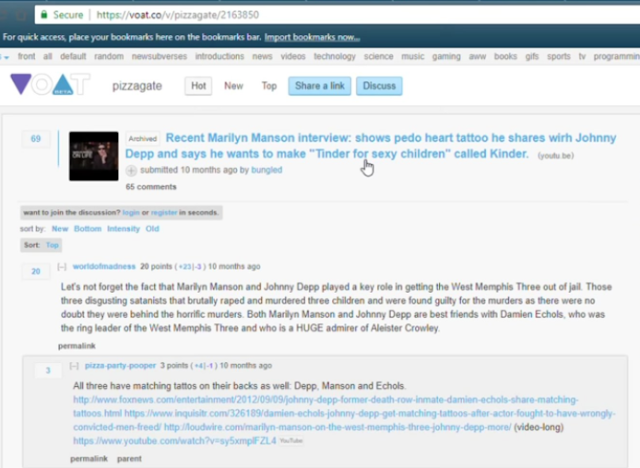Open the pizzagate subverse name
640x468 pixels.
point(137,86)
